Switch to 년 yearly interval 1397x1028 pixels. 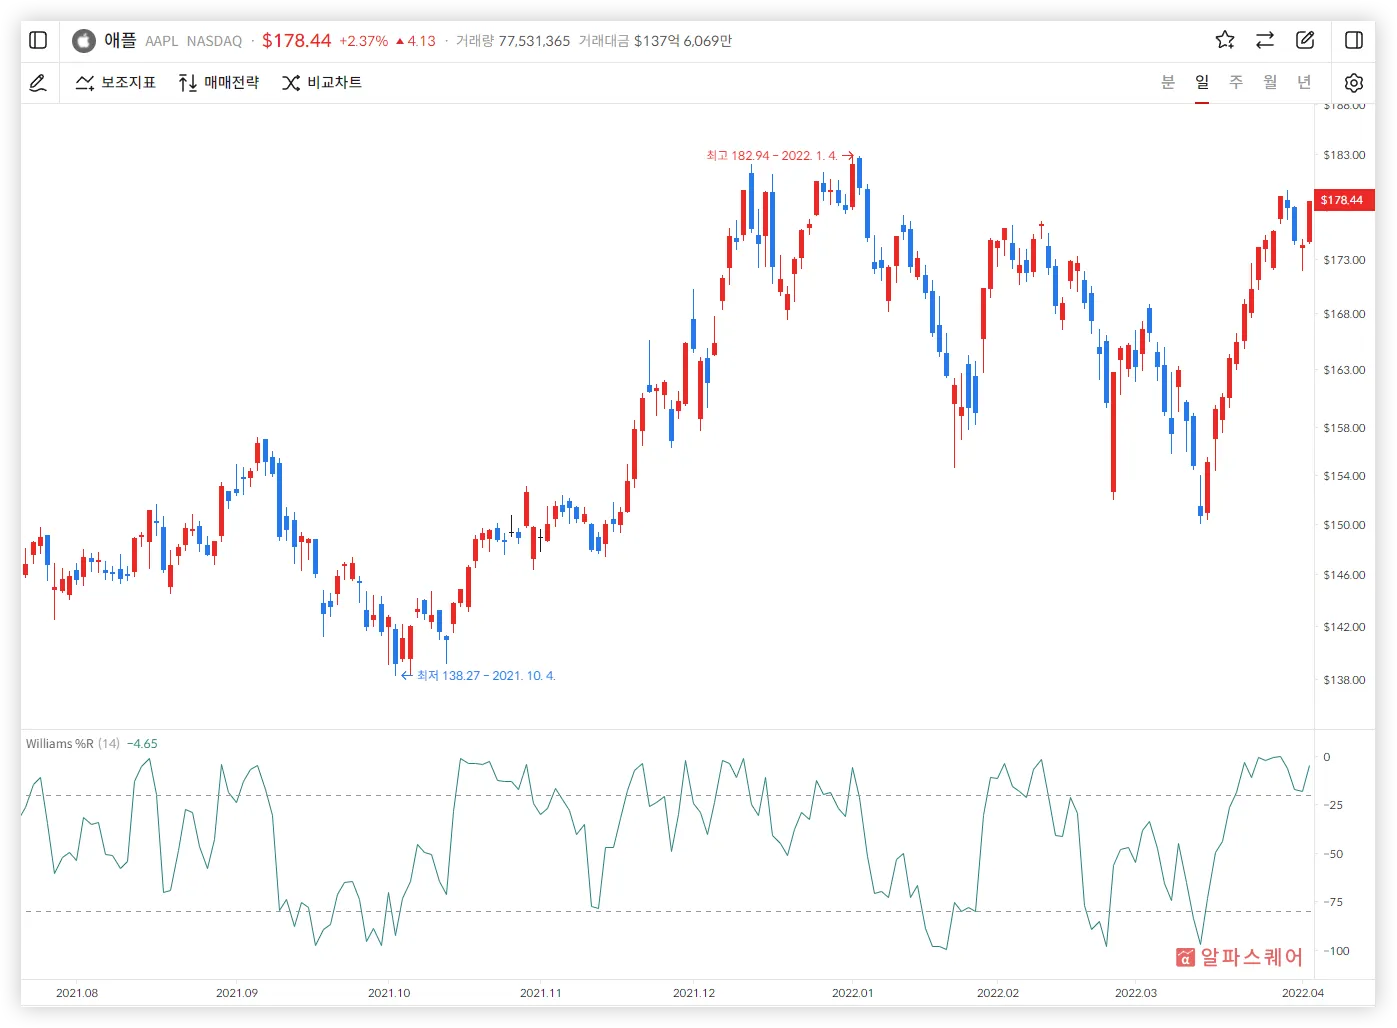tap(1304, 82)
